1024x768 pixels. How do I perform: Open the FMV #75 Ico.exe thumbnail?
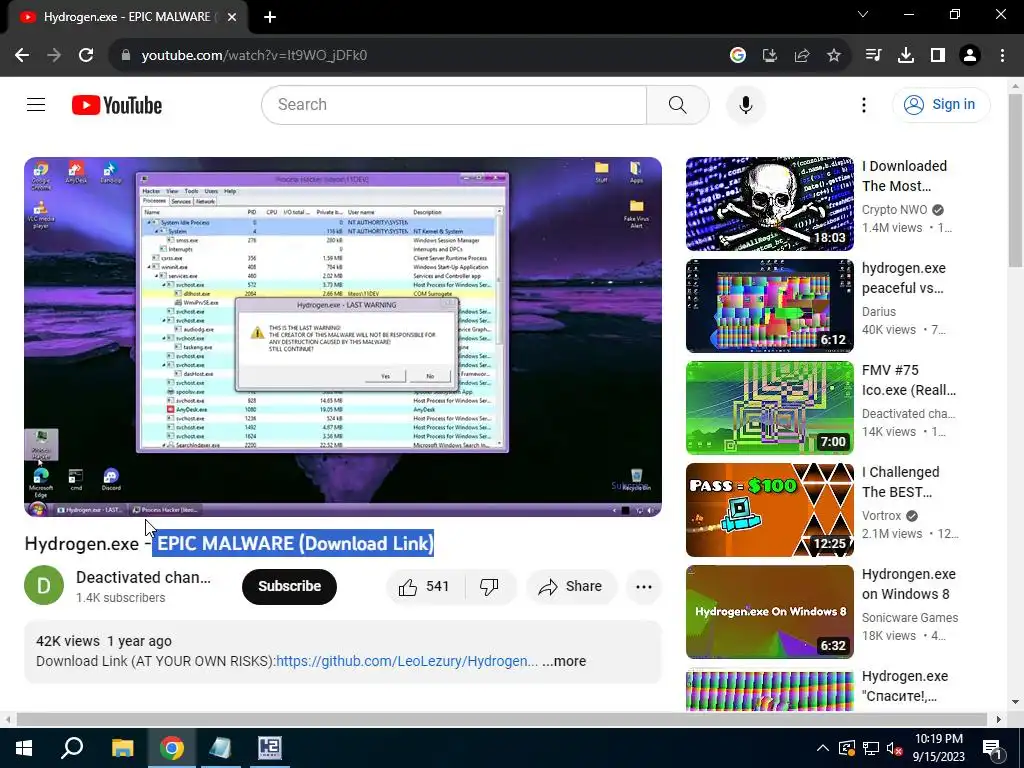(769, 408)
